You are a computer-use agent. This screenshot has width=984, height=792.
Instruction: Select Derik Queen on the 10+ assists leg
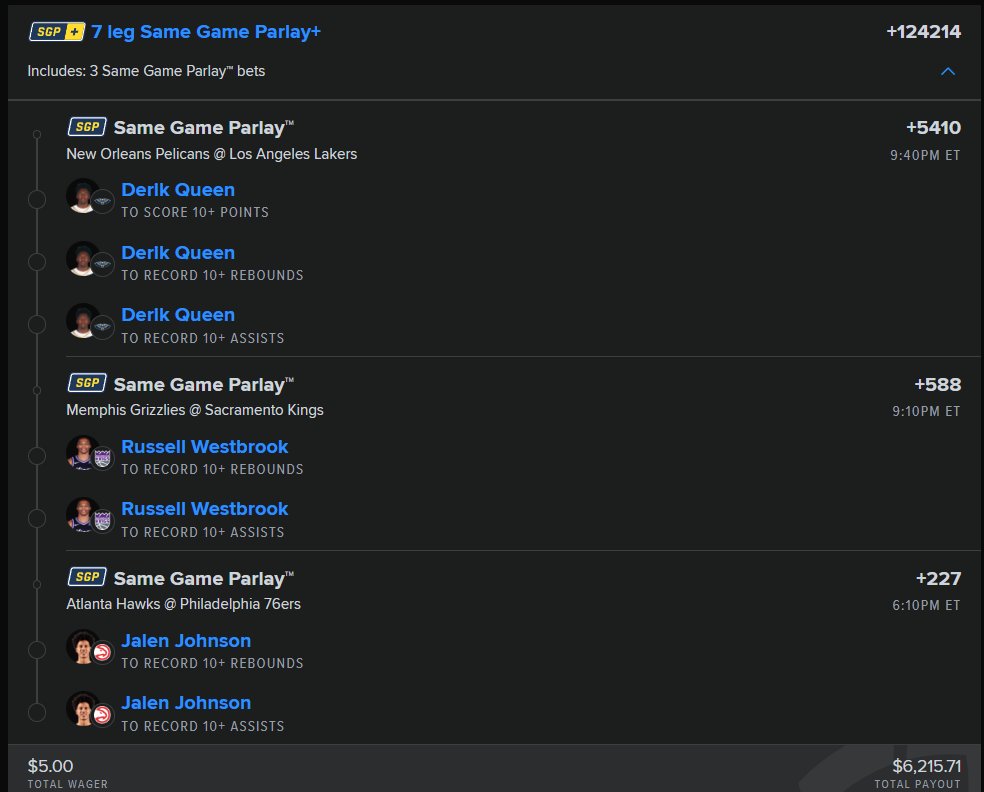click(x=178, y=315)
